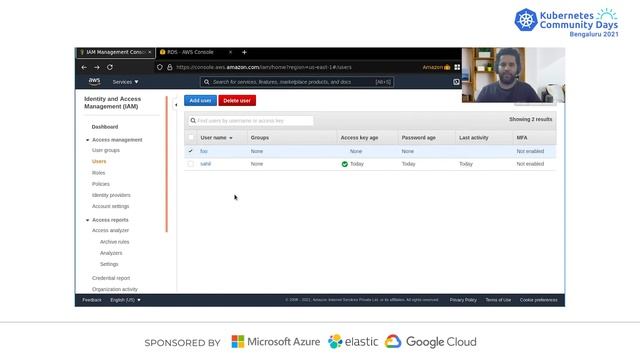Open Access analyzer in the sidebar
The height and width of the screenshot is (360, 640).
(110, 230)
